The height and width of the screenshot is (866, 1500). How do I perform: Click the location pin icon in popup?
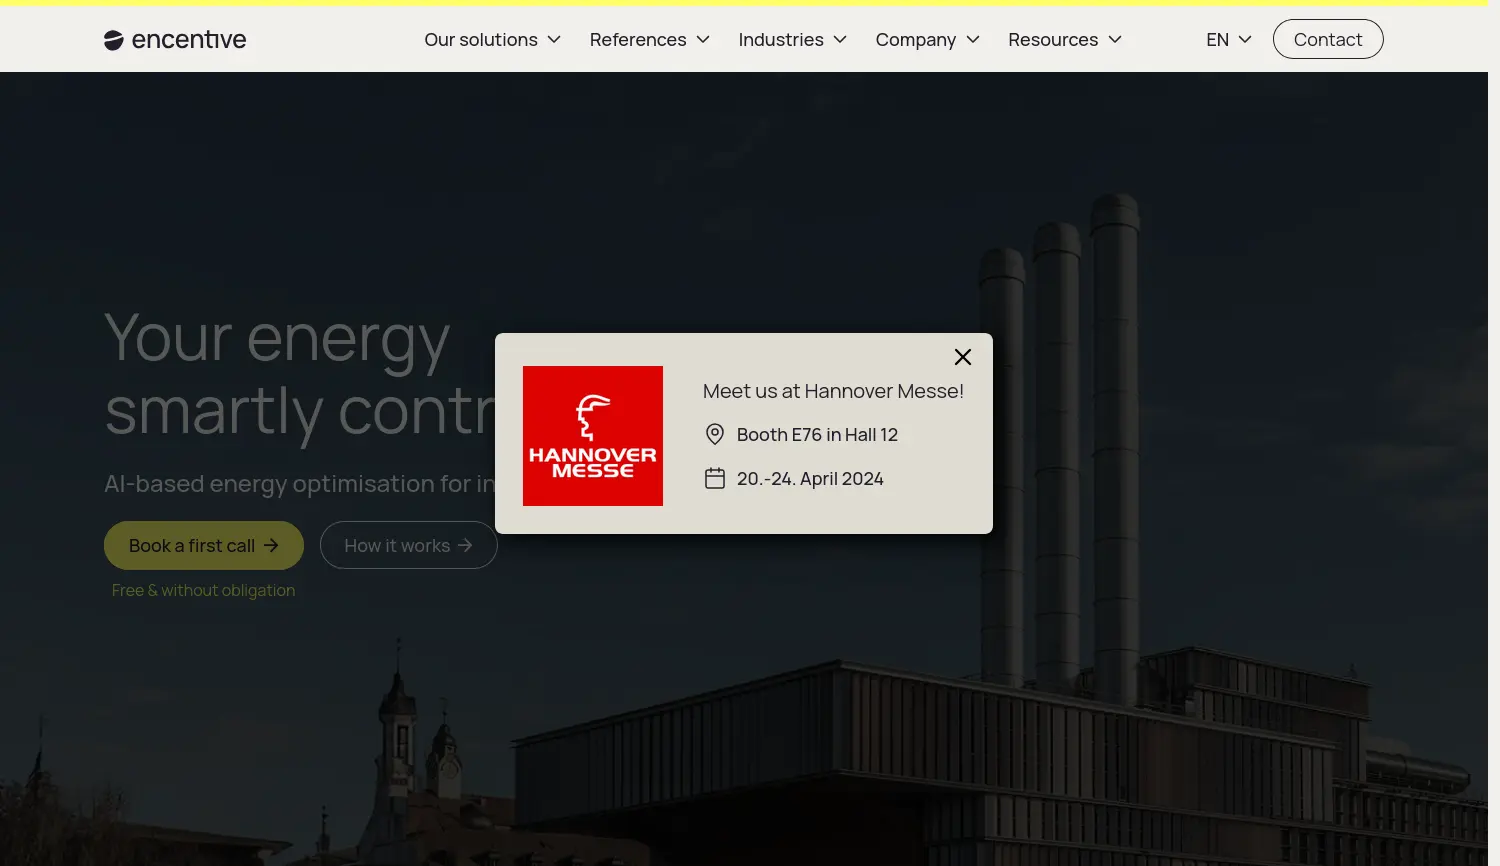715,434
